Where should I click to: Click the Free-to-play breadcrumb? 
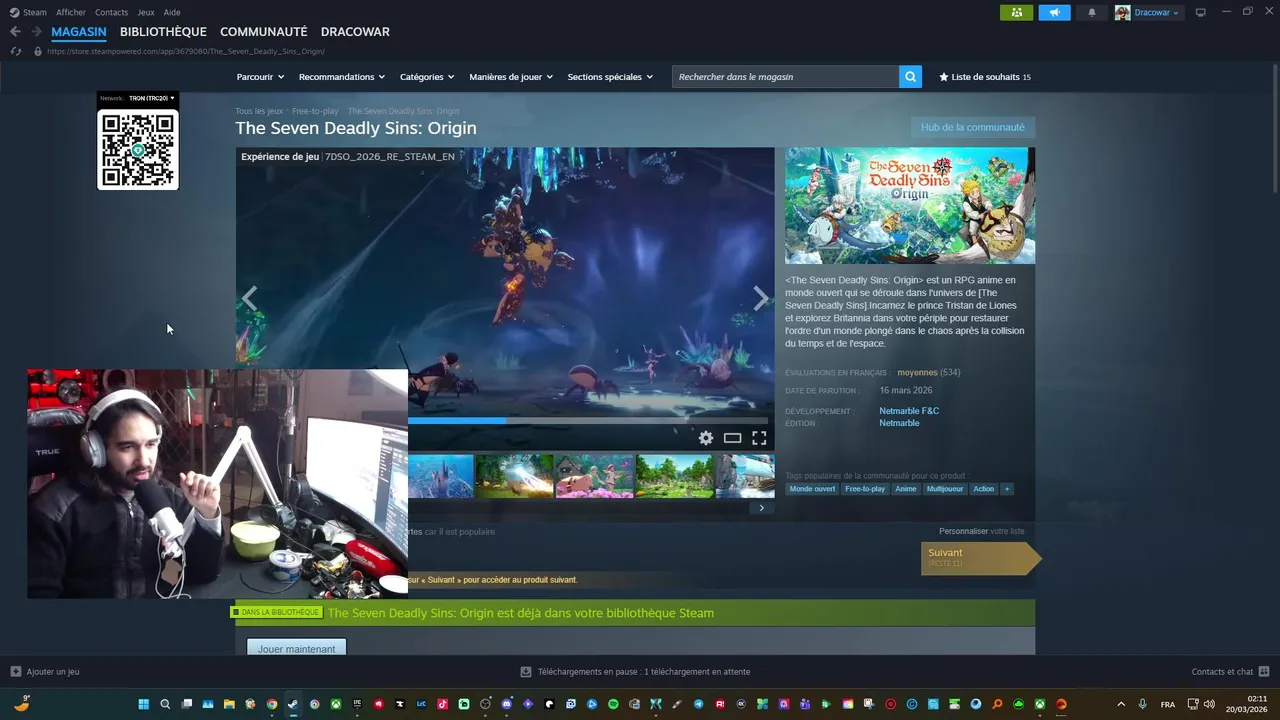click(315, 111)
